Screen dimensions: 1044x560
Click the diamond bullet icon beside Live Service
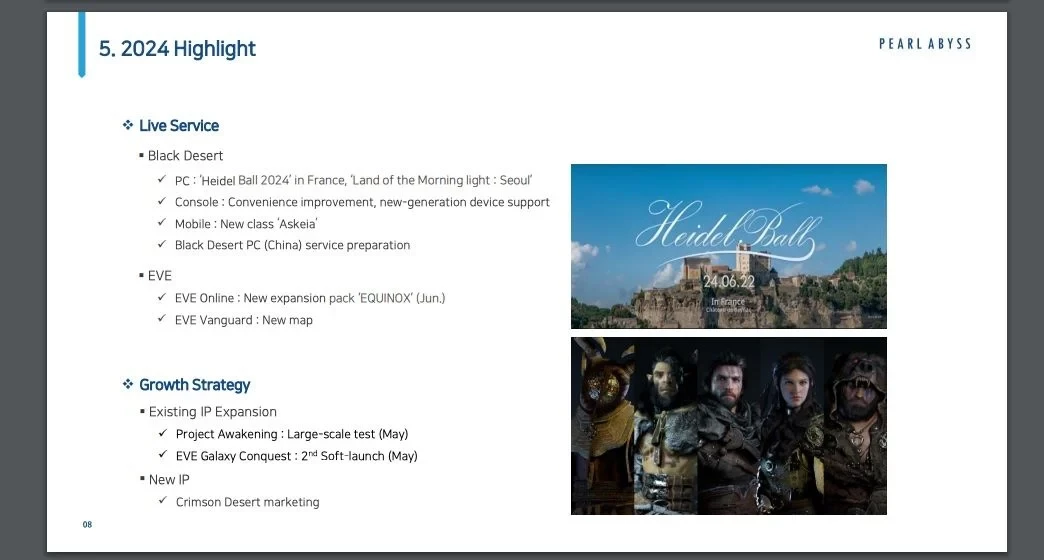128,125
